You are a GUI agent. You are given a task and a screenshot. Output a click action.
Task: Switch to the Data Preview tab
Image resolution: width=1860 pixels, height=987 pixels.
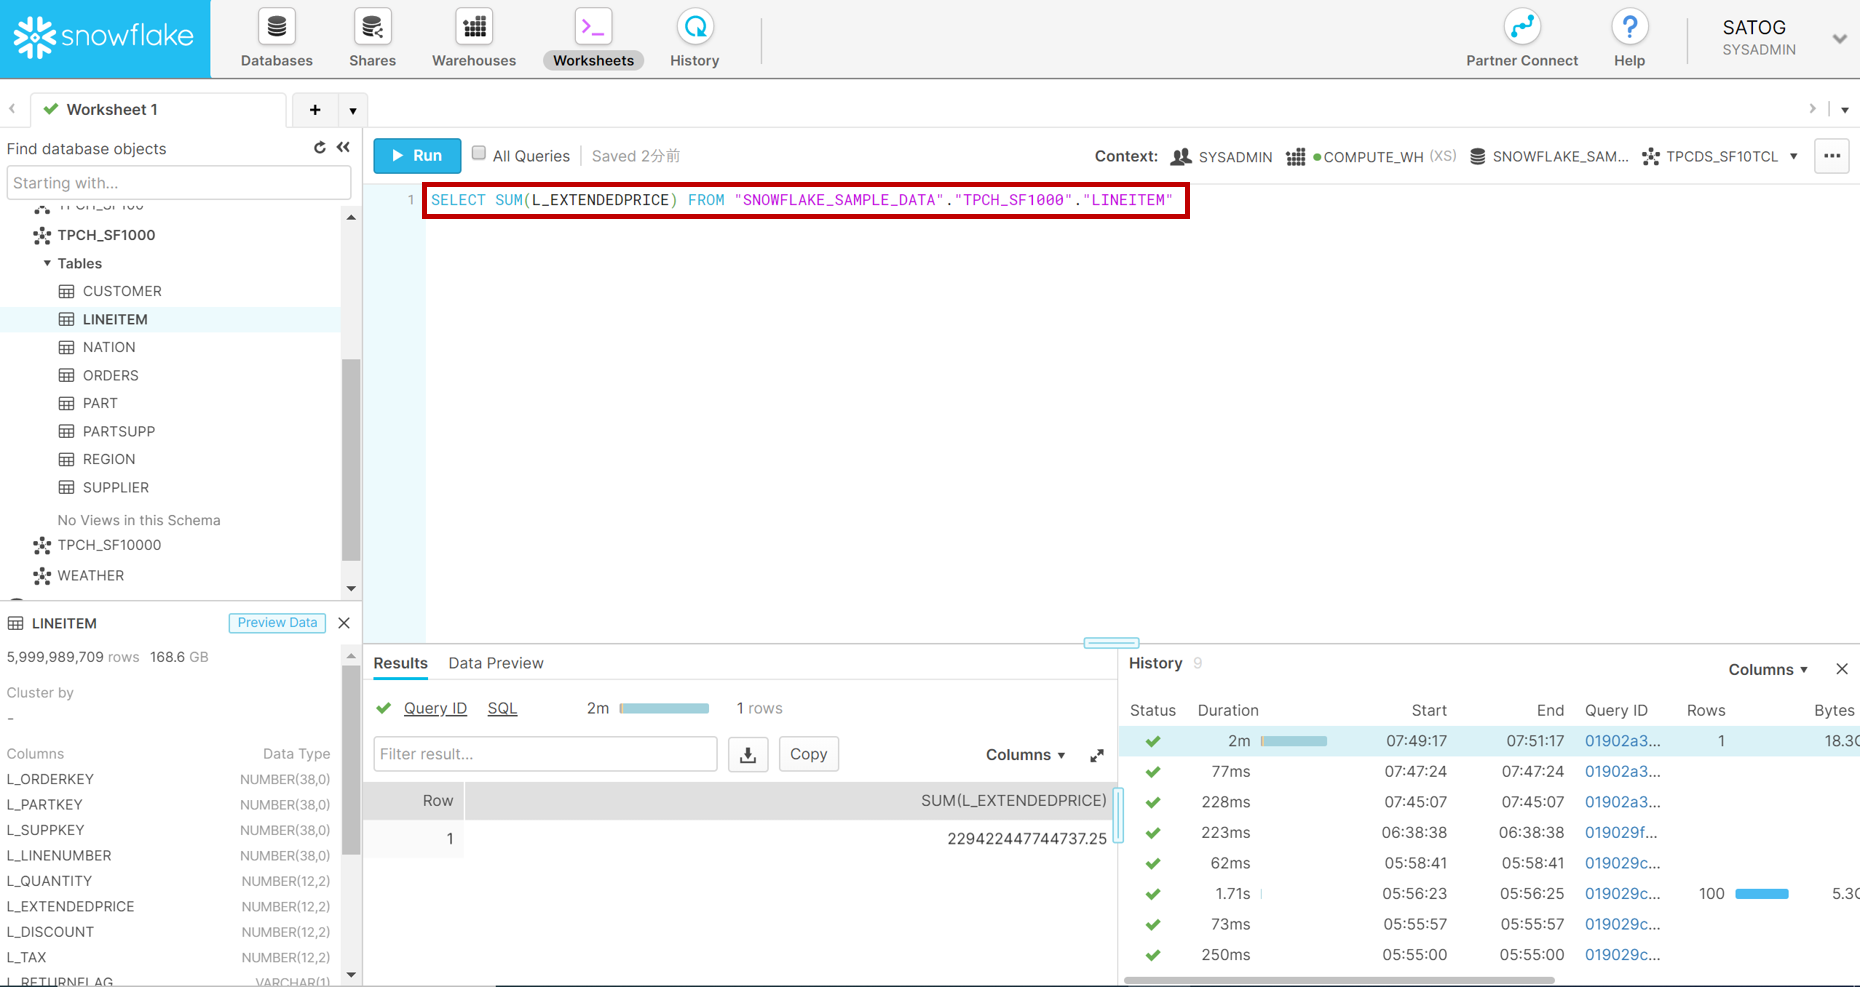point(496,663)
